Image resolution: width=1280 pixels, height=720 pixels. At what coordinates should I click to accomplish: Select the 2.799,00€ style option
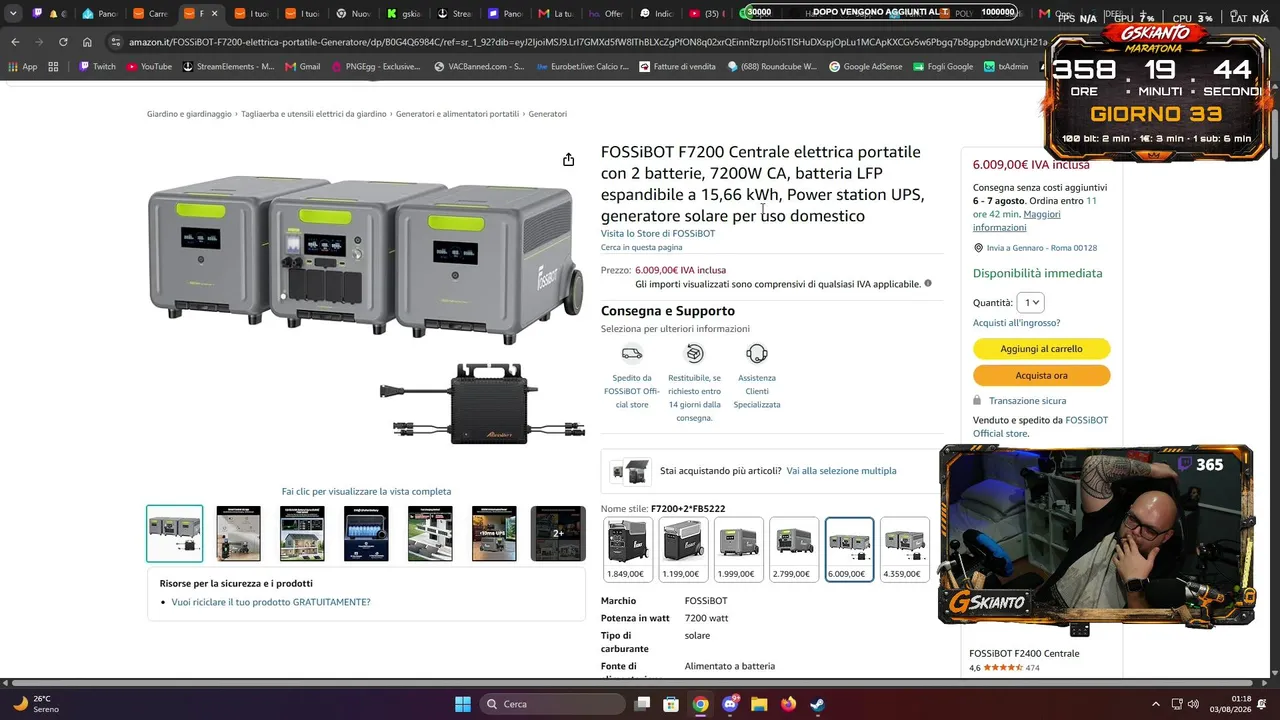[x=794, y=549]
